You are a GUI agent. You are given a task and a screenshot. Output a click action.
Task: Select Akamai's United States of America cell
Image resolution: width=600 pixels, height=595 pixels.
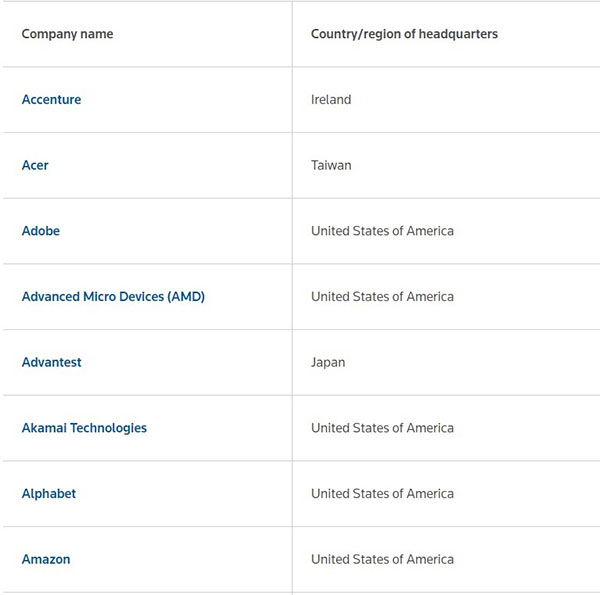382,428
